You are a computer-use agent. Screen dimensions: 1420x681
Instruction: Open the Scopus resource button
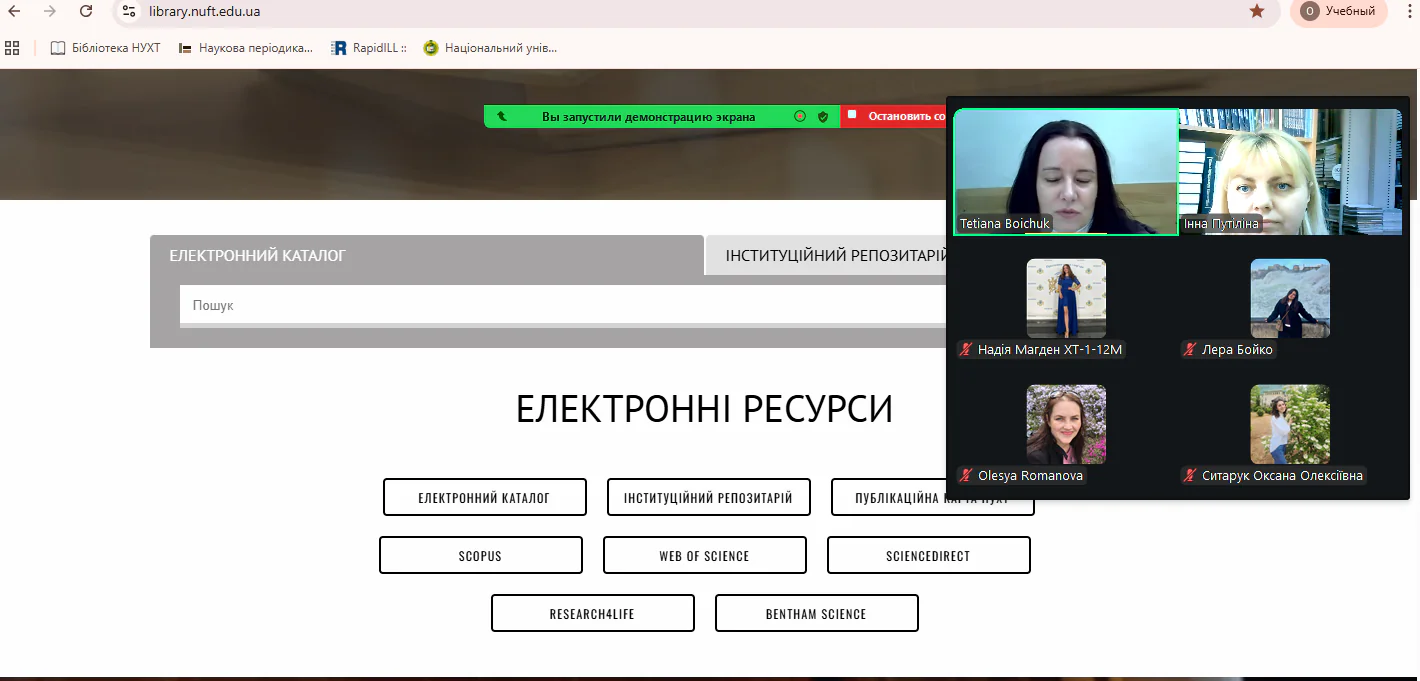tap(480, 556)
